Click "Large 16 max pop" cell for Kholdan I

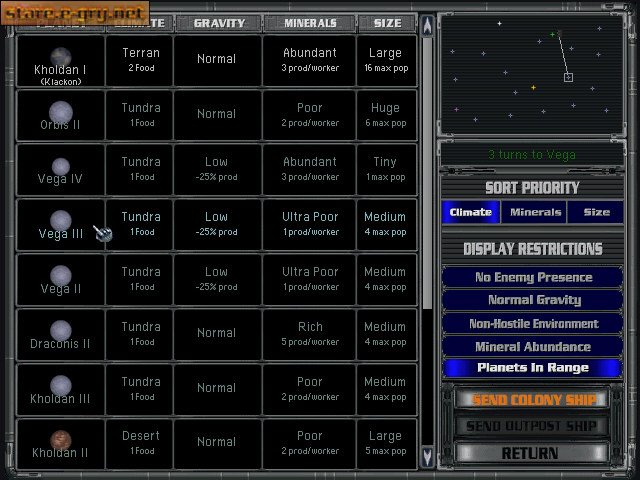click(386, 60)
